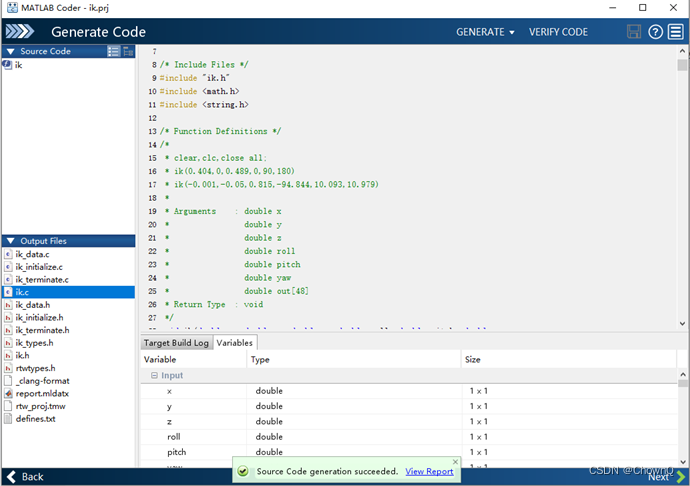Open the View Report link

[x=429, y=471]
